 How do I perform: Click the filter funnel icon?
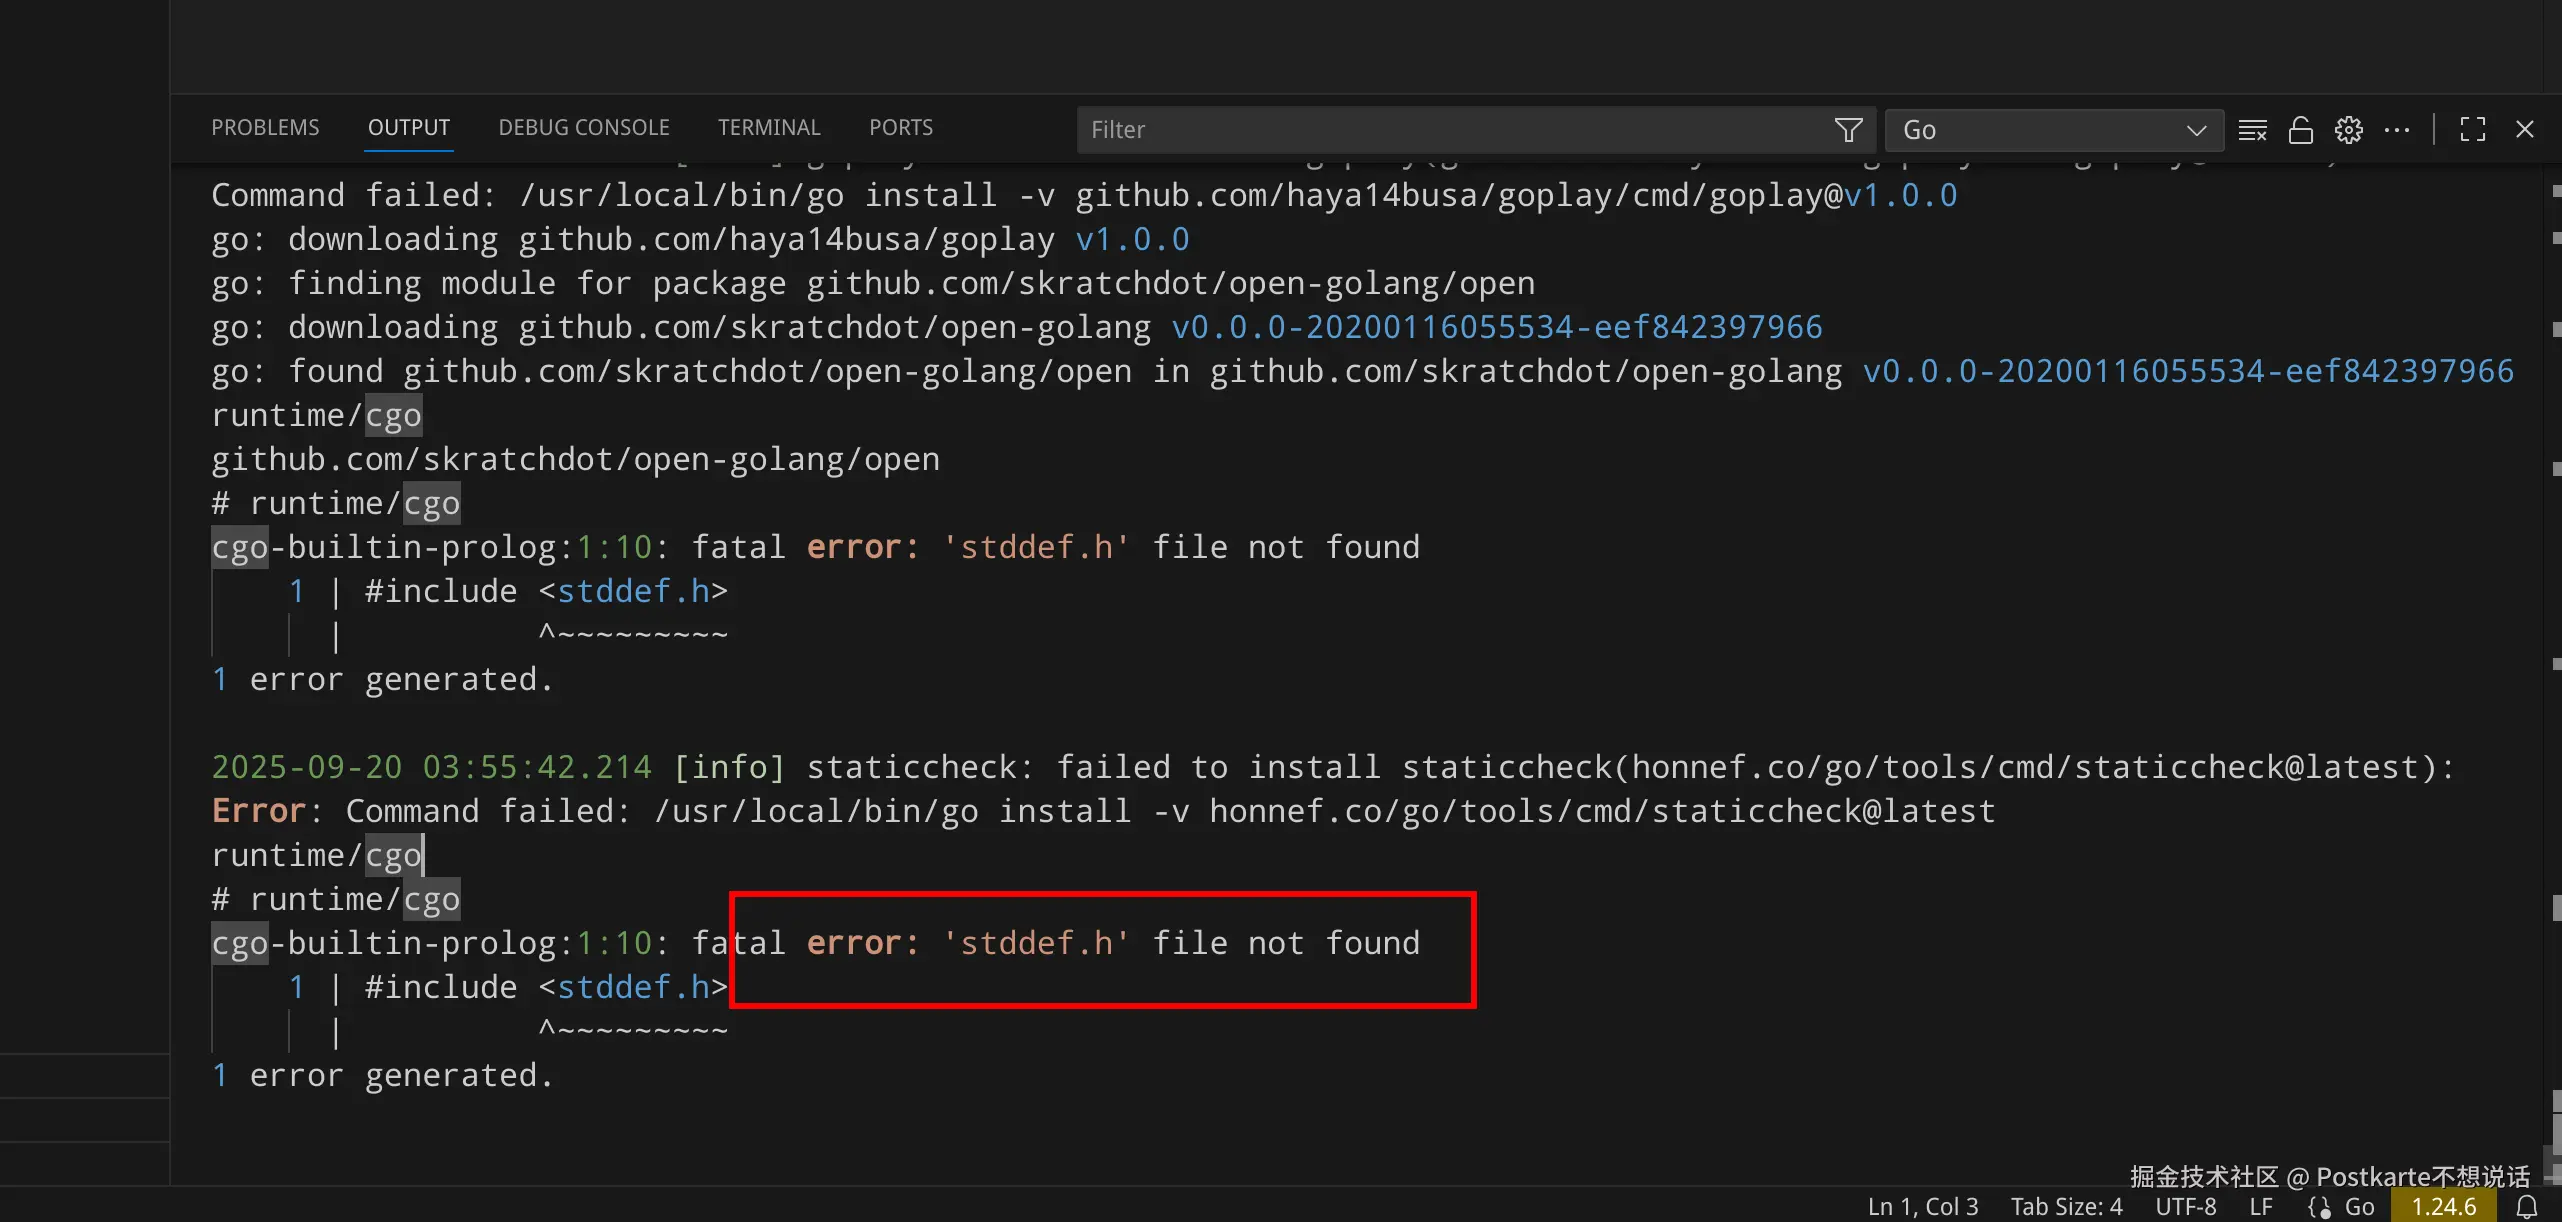[1848, 130]
